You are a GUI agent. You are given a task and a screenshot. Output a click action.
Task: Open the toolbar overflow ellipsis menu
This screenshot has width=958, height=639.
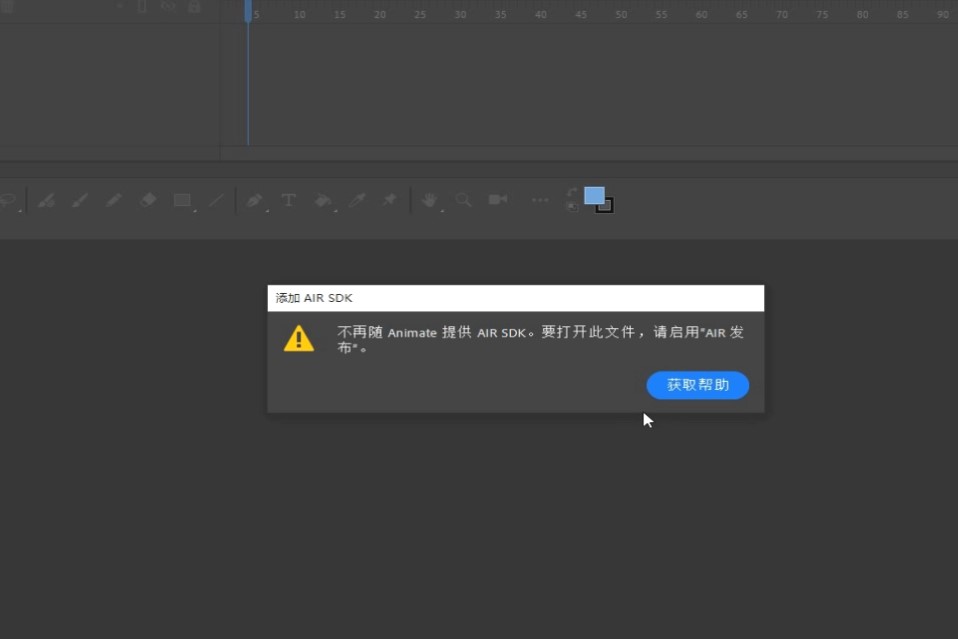click(540, 200)
